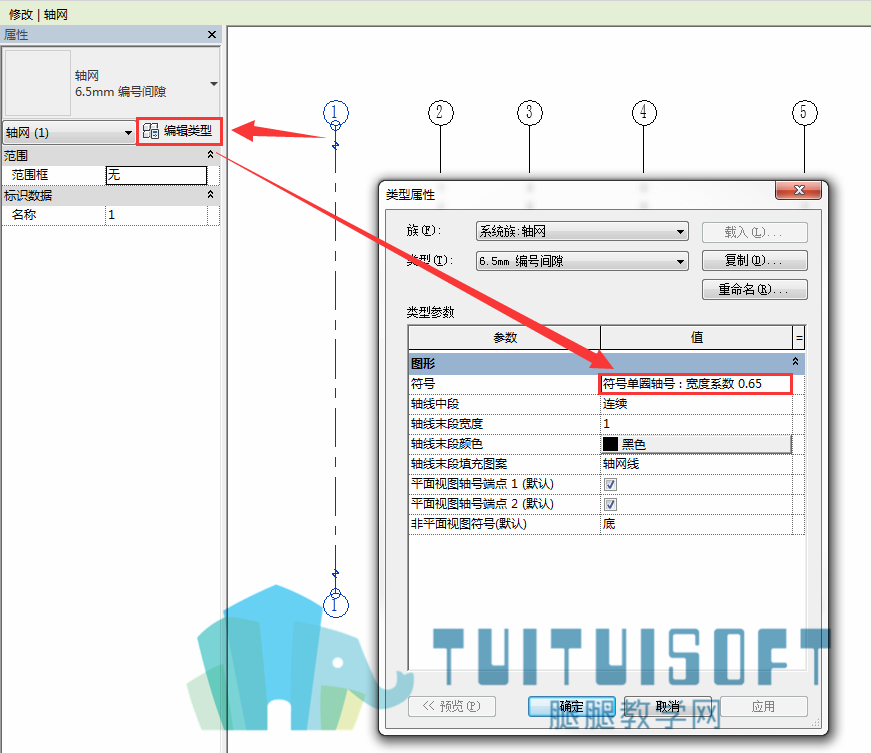Toggle 平面视图轴号端点 2 checkbox
The height and width of the screenshot is (753, 871).
pos(610,504)
